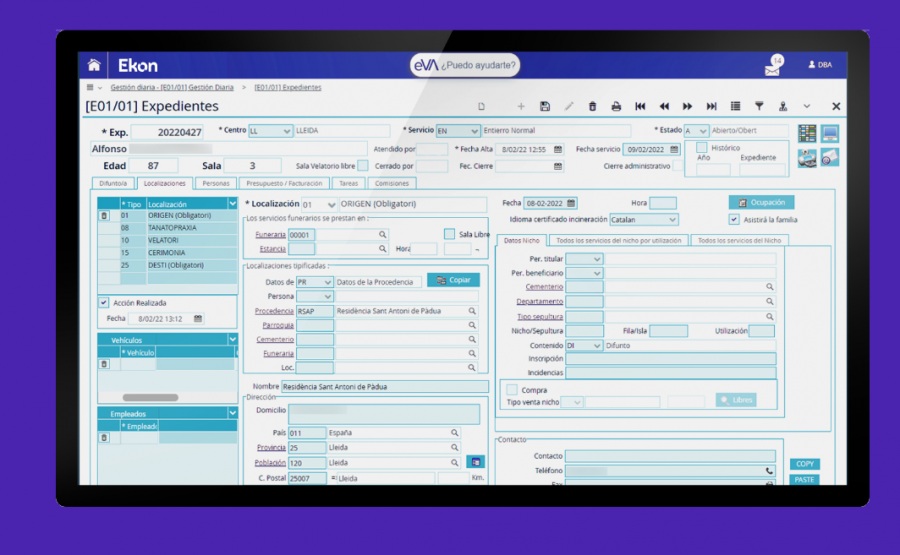Toggle the Histórico checkbox
The image size is (900, 555).
(x=701, y=148)
